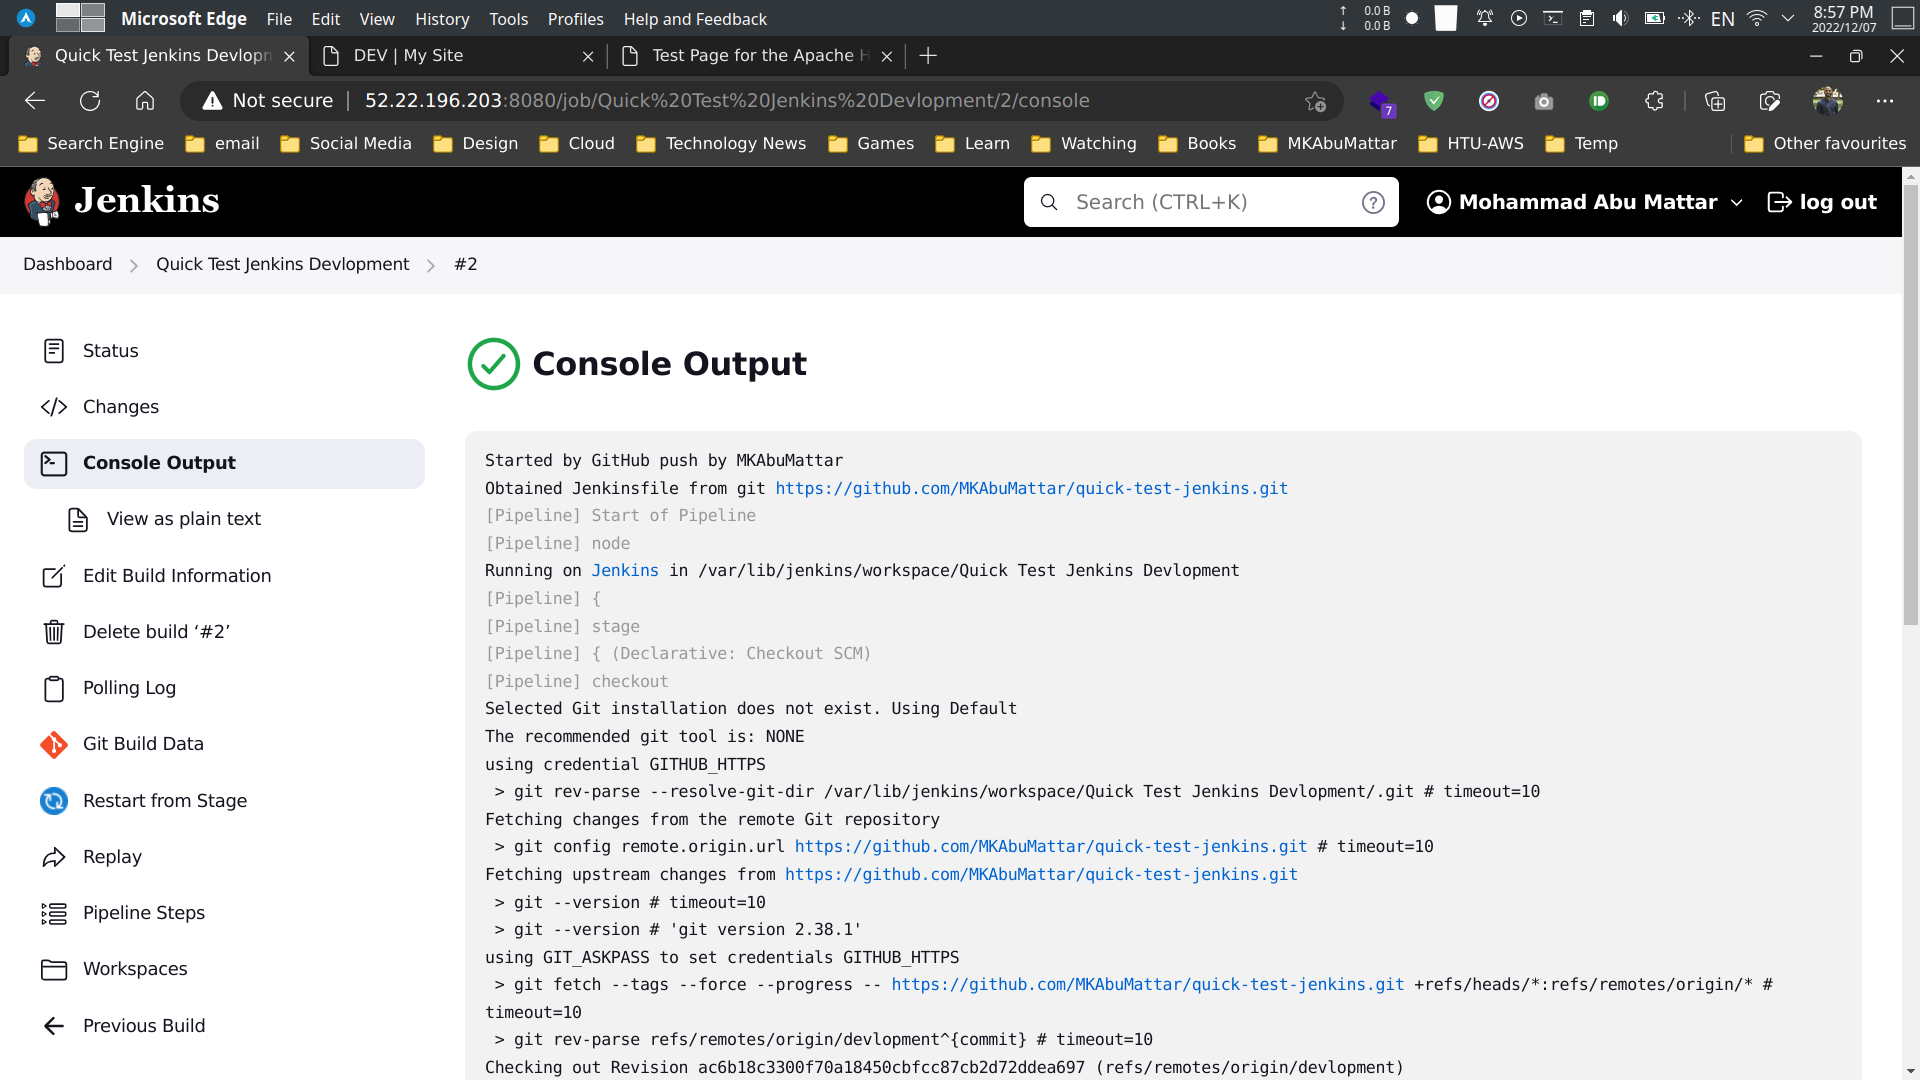Image resolution: width=1920 pixels, height=1080 pixels.
Task: Click the trash icon to delete build #2
Action: coord(54,631)
